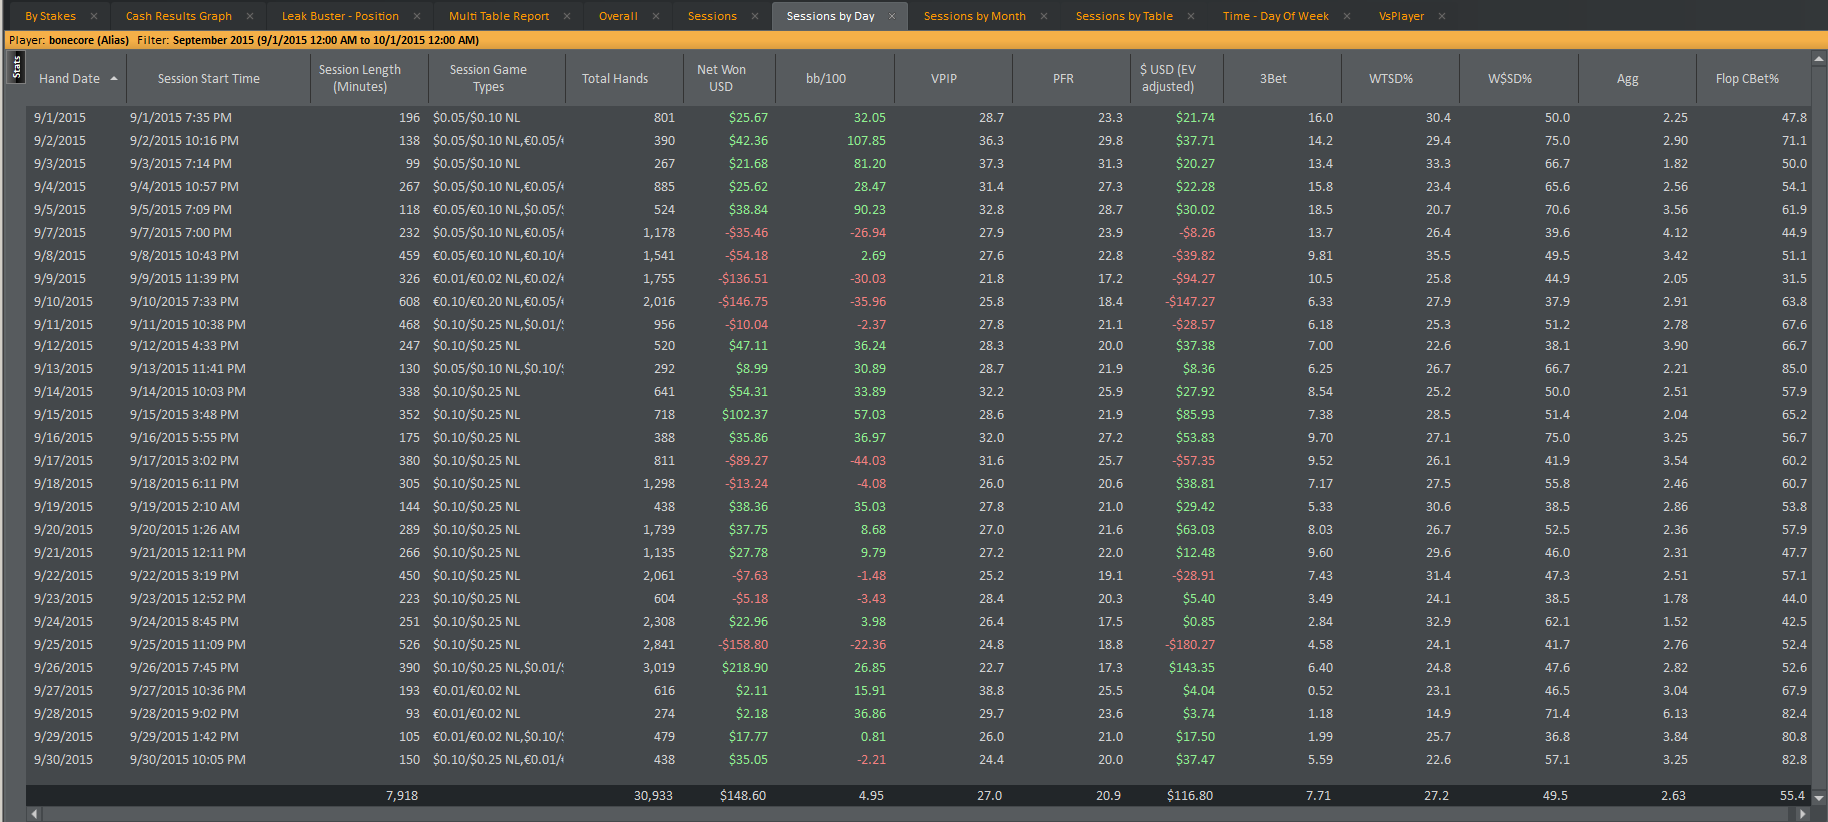This screenshot has width=1828, height=822.
Task: Select the 9/1/2015 session row
Action: click(x=918, y=118)
